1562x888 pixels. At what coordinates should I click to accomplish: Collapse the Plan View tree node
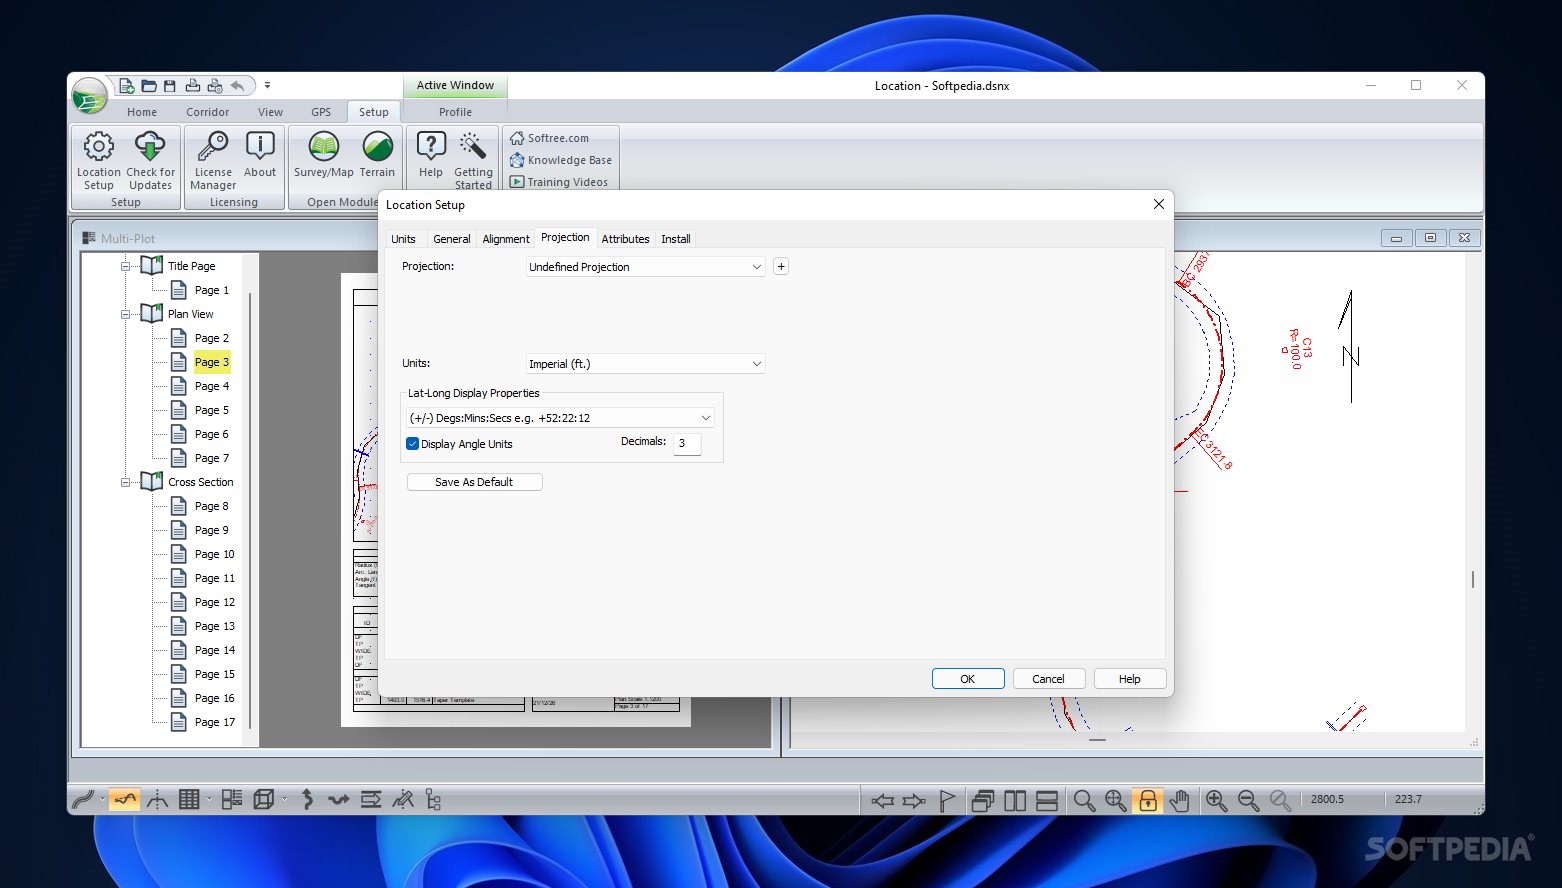click(126, 314)
